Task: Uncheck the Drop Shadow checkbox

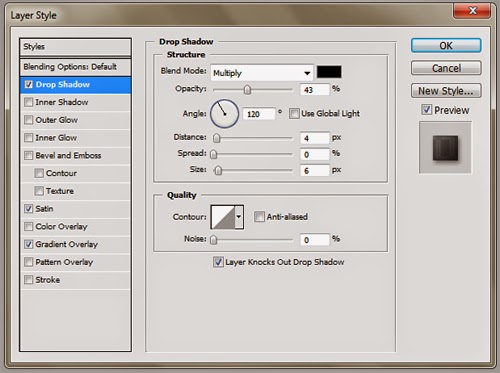Action: tap(29, 85)
